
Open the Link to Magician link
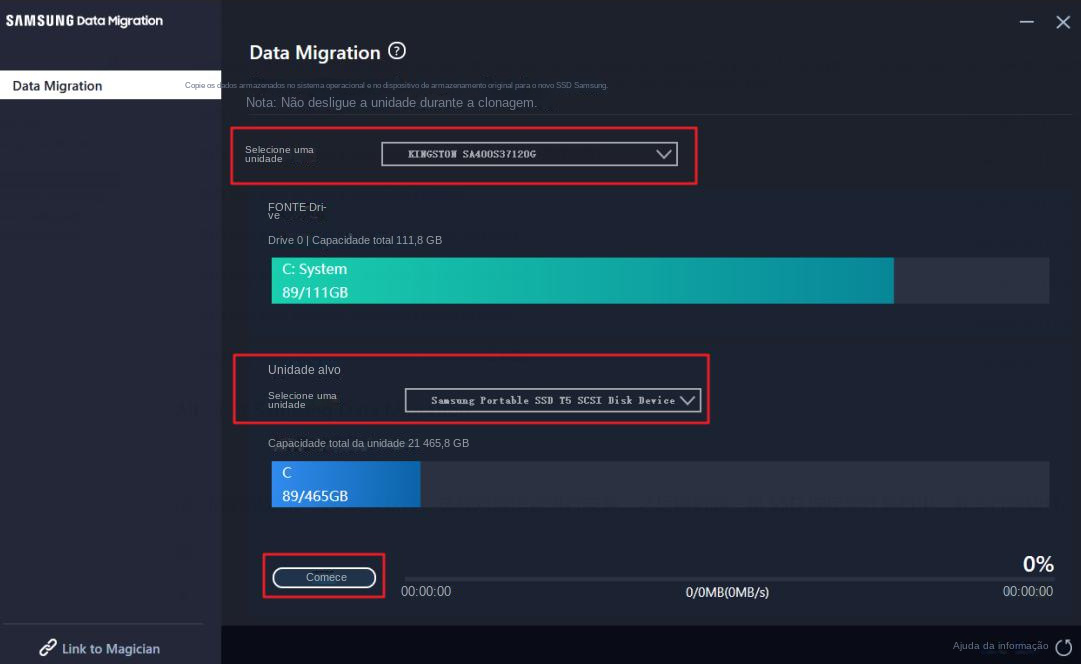point(110,648)
